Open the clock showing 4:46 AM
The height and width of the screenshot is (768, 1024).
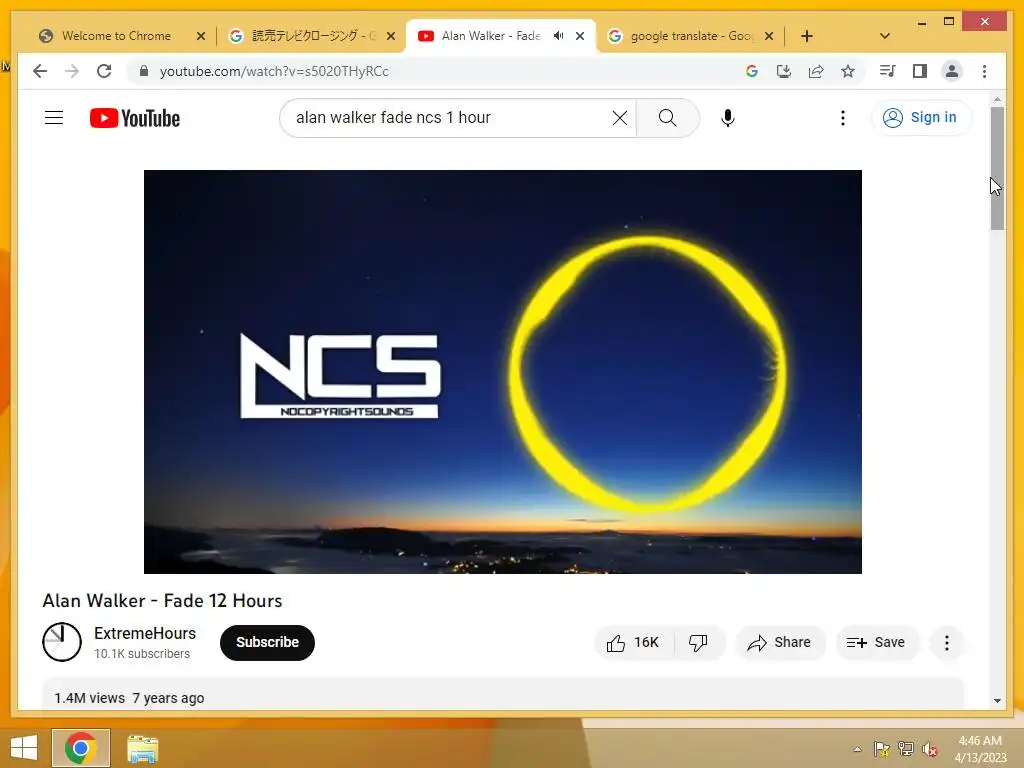click(x=980, y=749)
